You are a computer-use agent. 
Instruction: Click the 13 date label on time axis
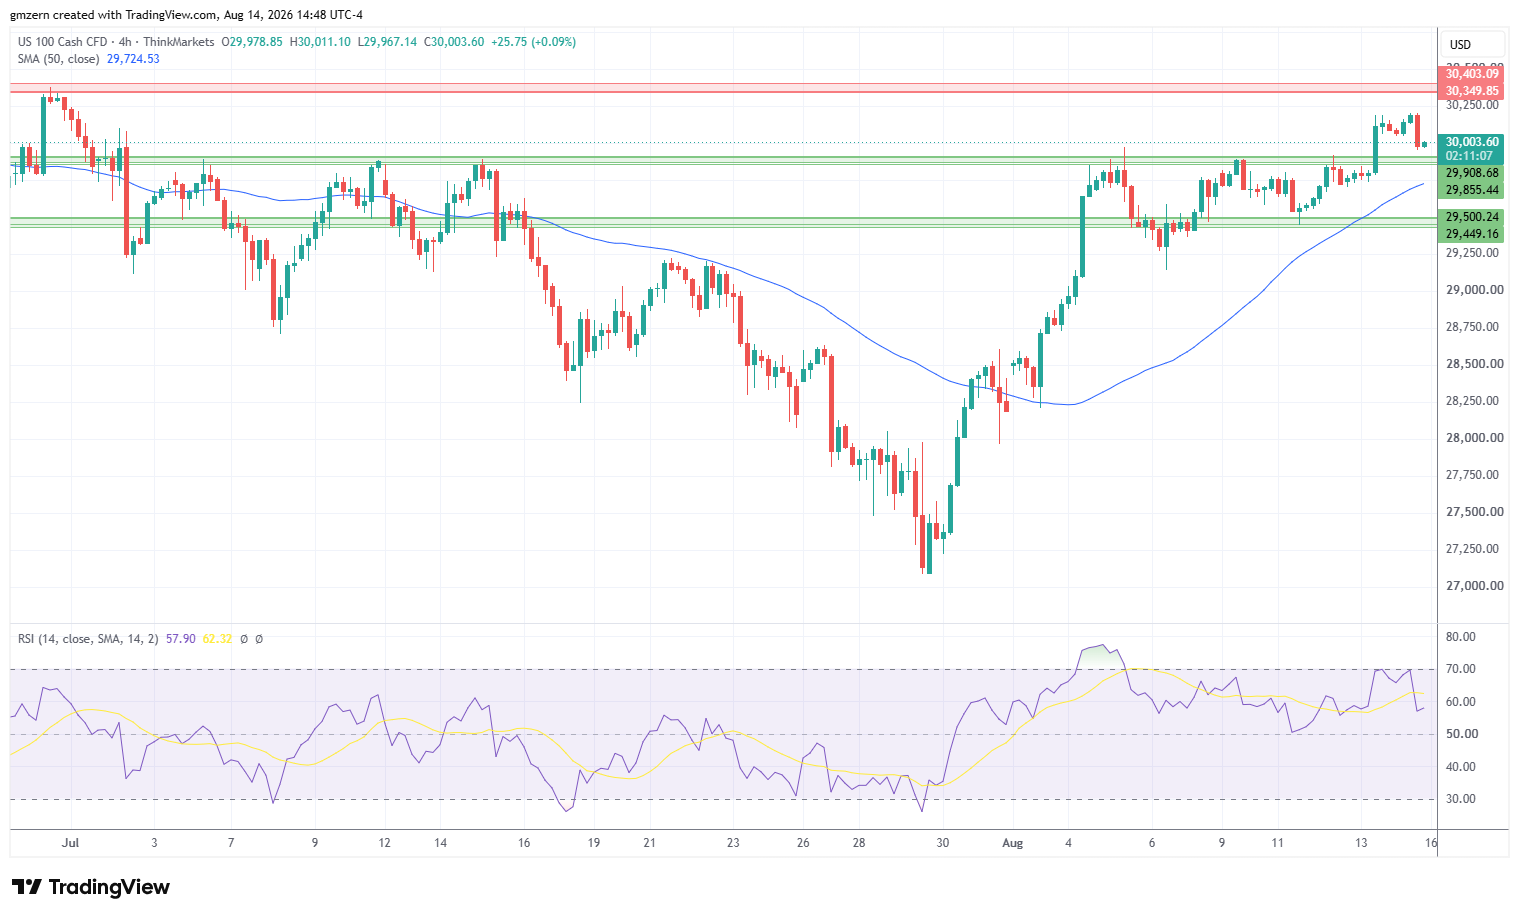click(1361, 843)
